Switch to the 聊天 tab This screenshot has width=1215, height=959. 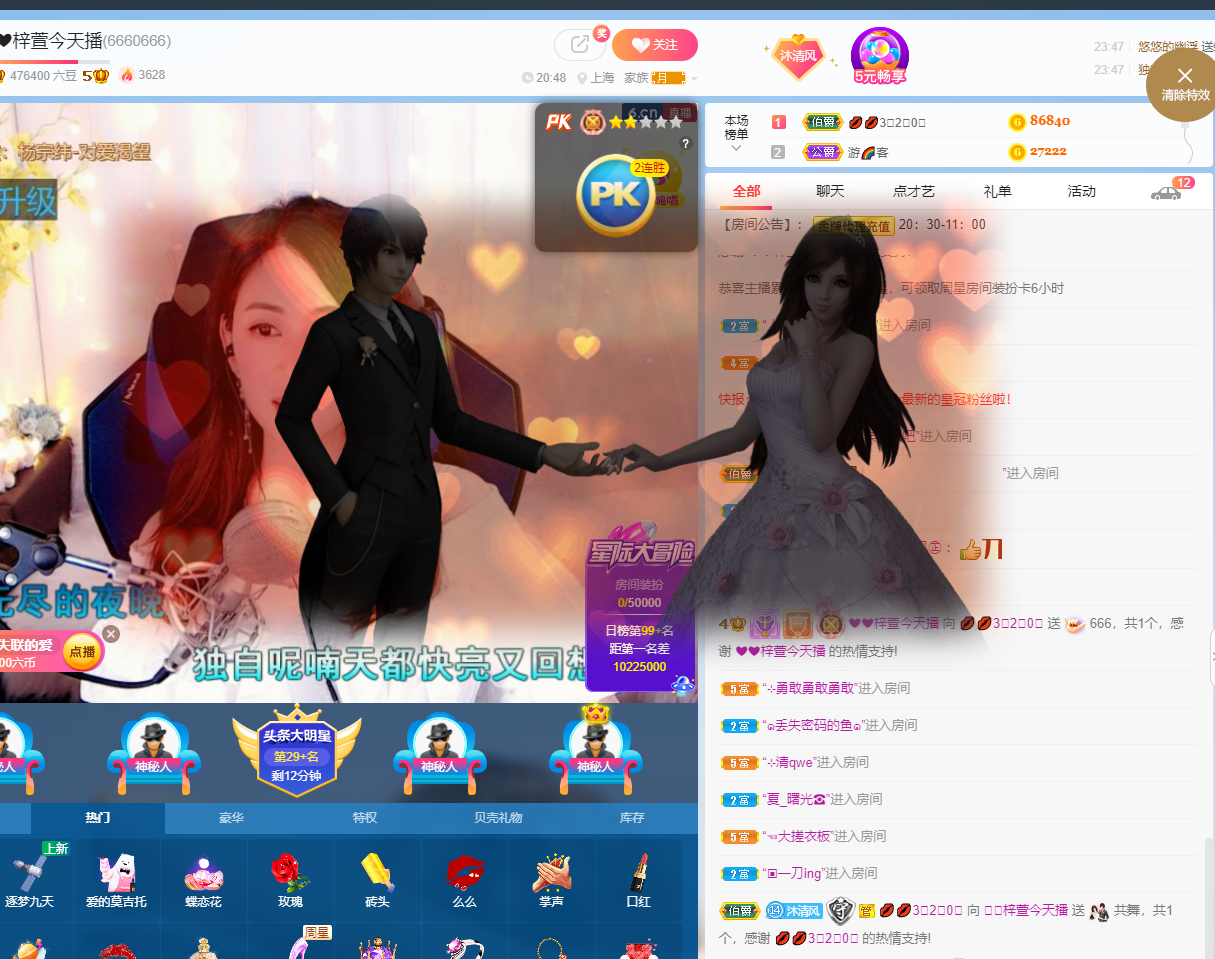(830, 191)
